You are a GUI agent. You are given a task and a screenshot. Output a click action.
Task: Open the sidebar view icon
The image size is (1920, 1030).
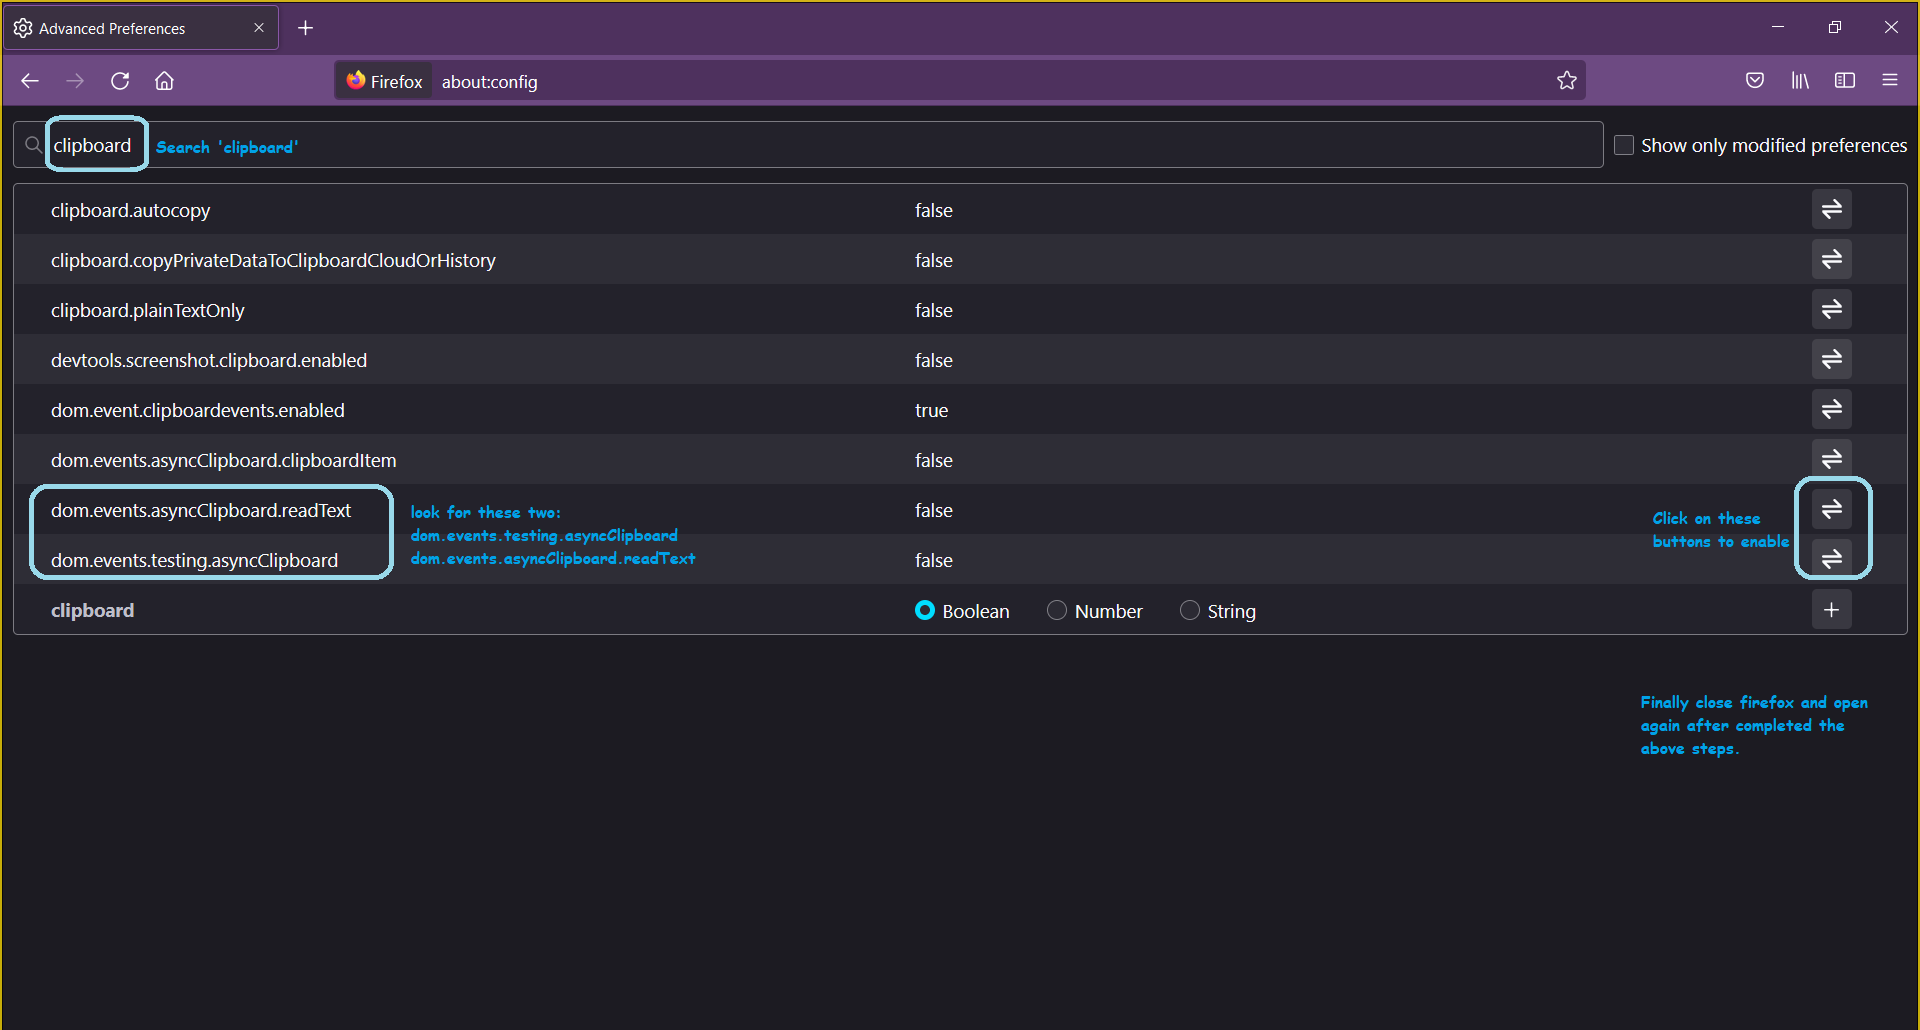(1845, 80)
